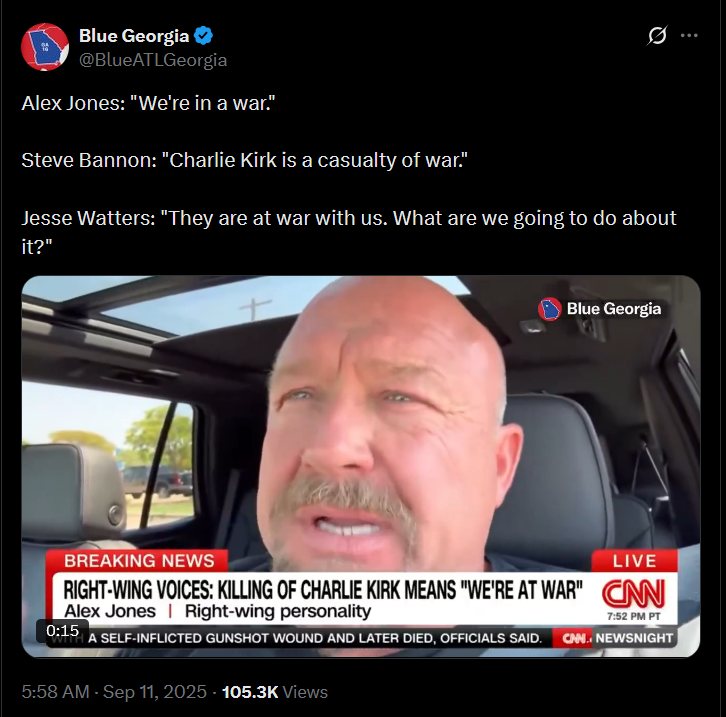Screen dimensions: 726x717
Task: Click the 7:52 PM PT time stamp
Action: [x=634, y=616]
